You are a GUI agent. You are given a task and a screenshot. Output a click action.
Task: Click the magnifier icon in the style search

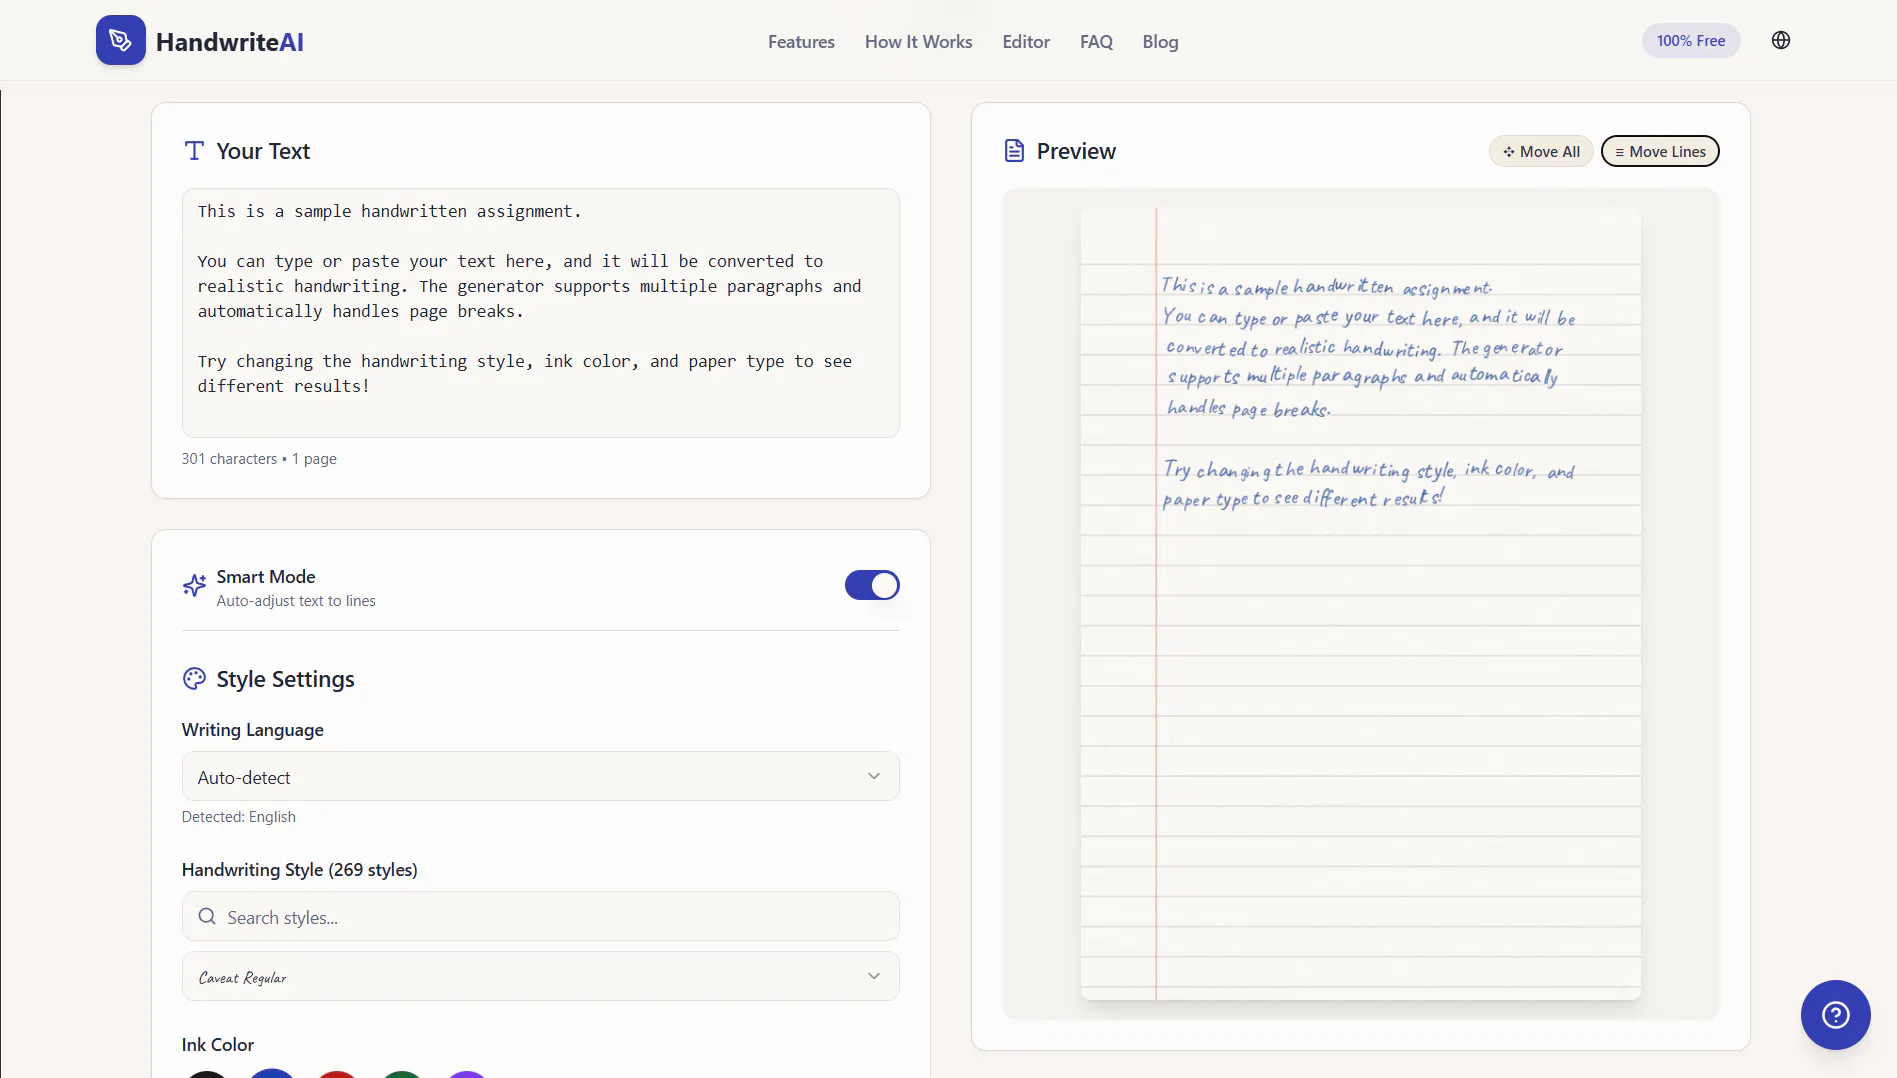click(x=207, y=917)
